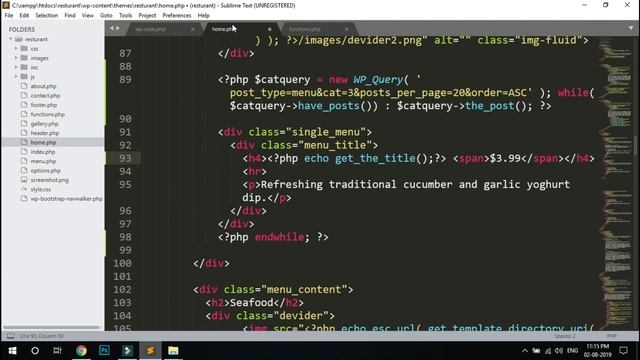This screenshot has width=640, height=360.
Task: Open the volume control in system tray
Action: tap(559, 351)
